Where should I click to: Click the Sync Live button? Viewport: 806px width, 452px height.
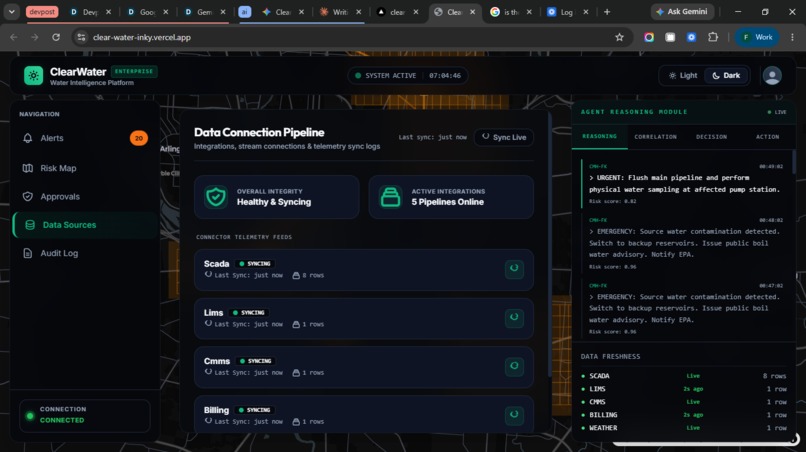click(x=504, y=137)
